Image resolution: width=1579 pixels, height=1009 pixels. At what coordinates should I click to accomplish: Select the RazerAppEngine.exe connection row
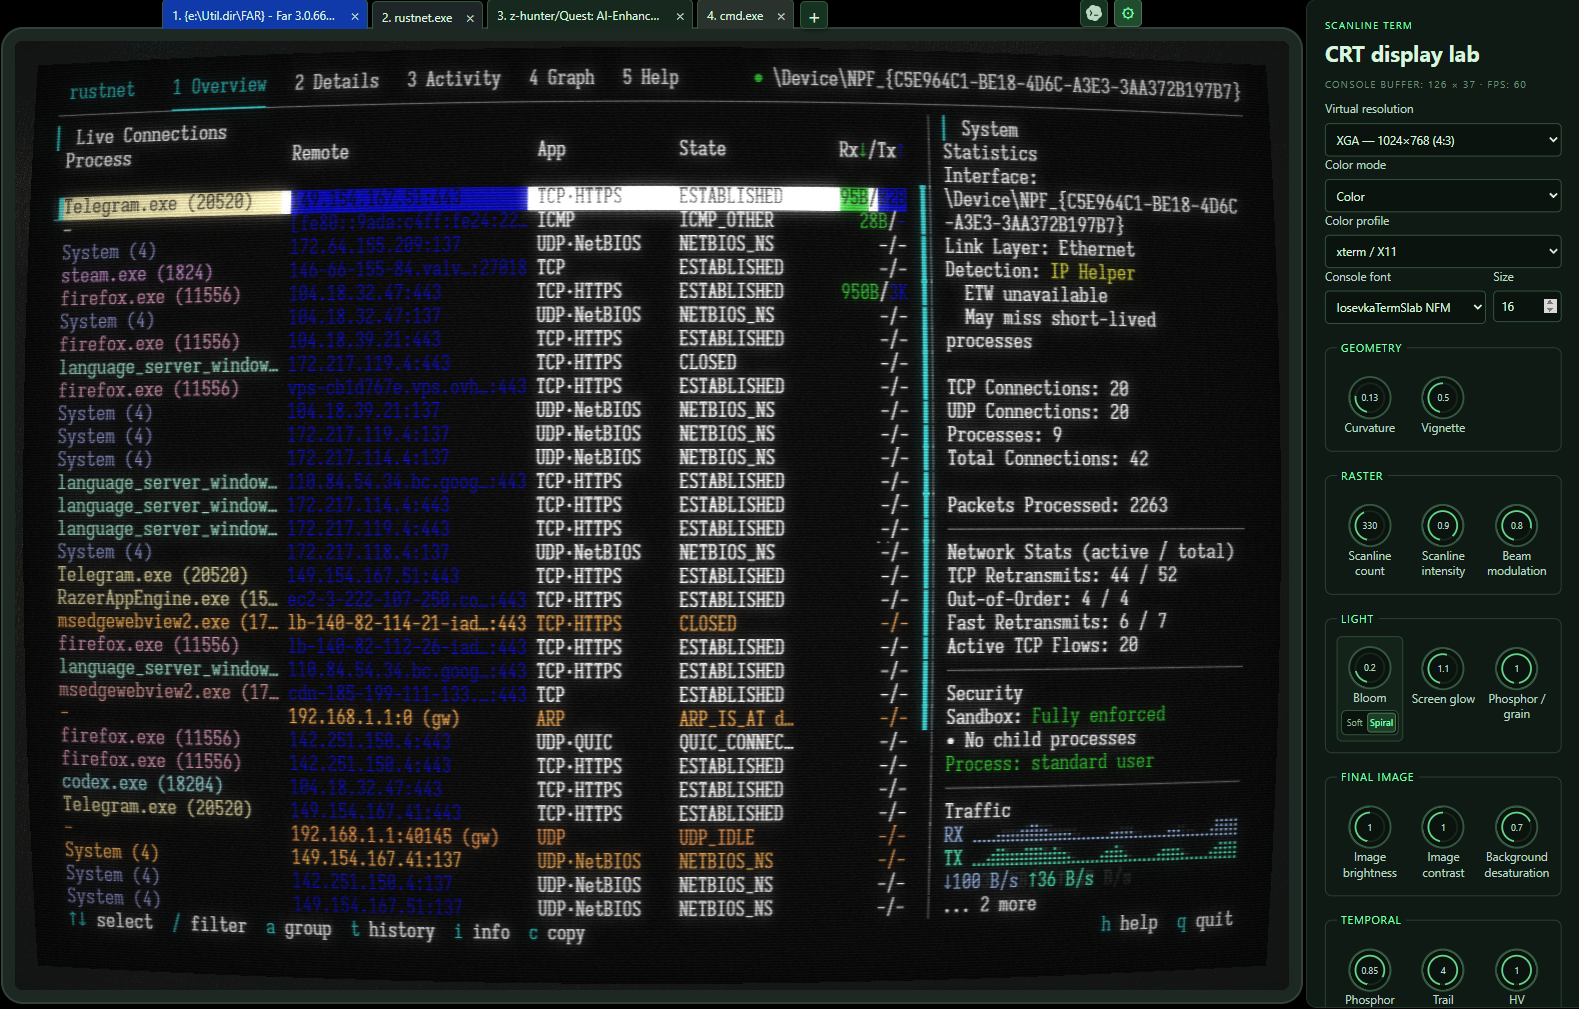(482, 599)
